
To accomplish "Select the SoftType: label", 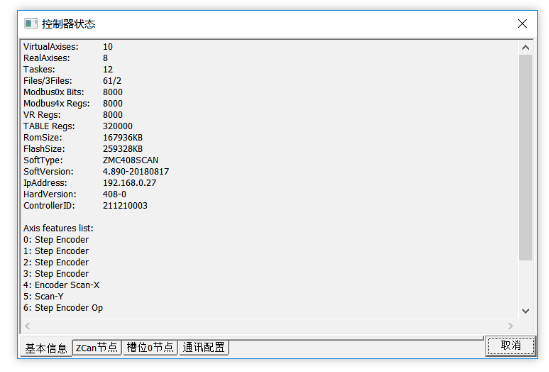I will [43, 160].
